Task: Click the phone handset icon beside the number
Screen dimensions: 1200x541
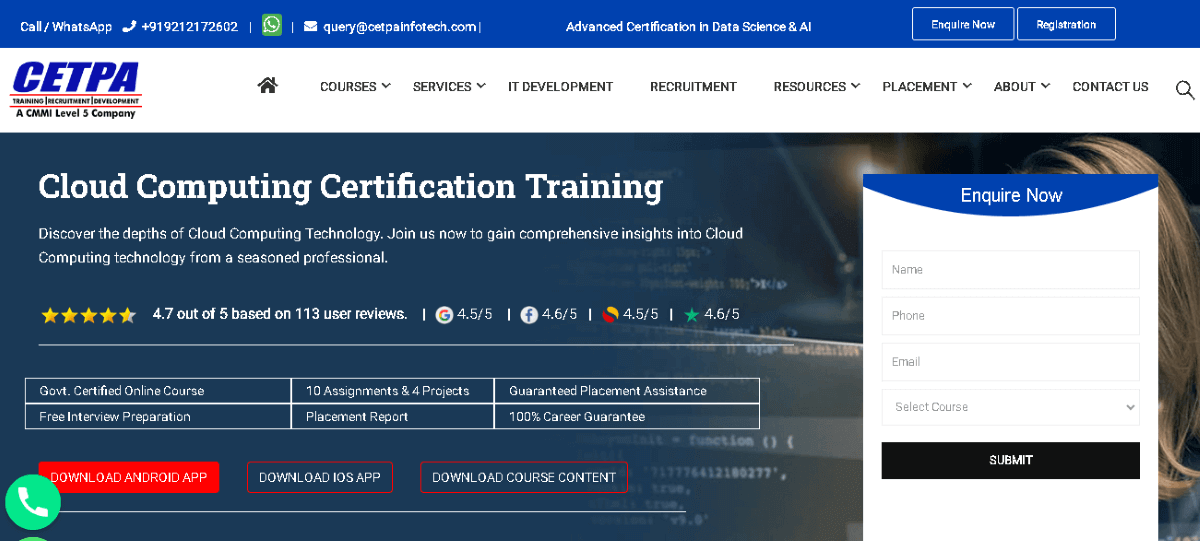Action: pos(129,26)
